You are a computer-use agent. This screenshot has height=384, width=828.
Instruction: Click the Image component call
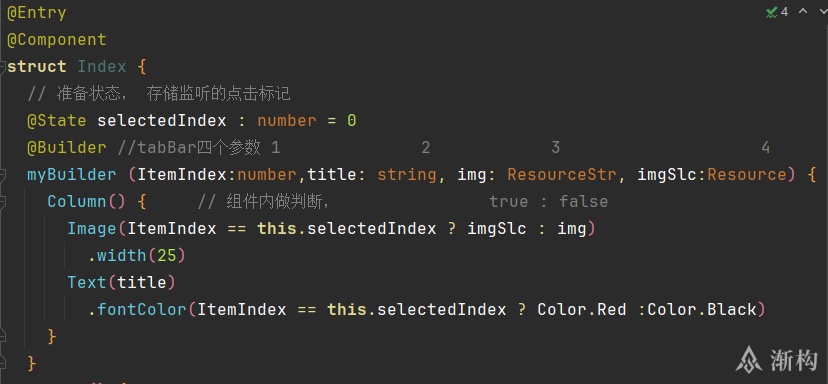tap(92, 229)
